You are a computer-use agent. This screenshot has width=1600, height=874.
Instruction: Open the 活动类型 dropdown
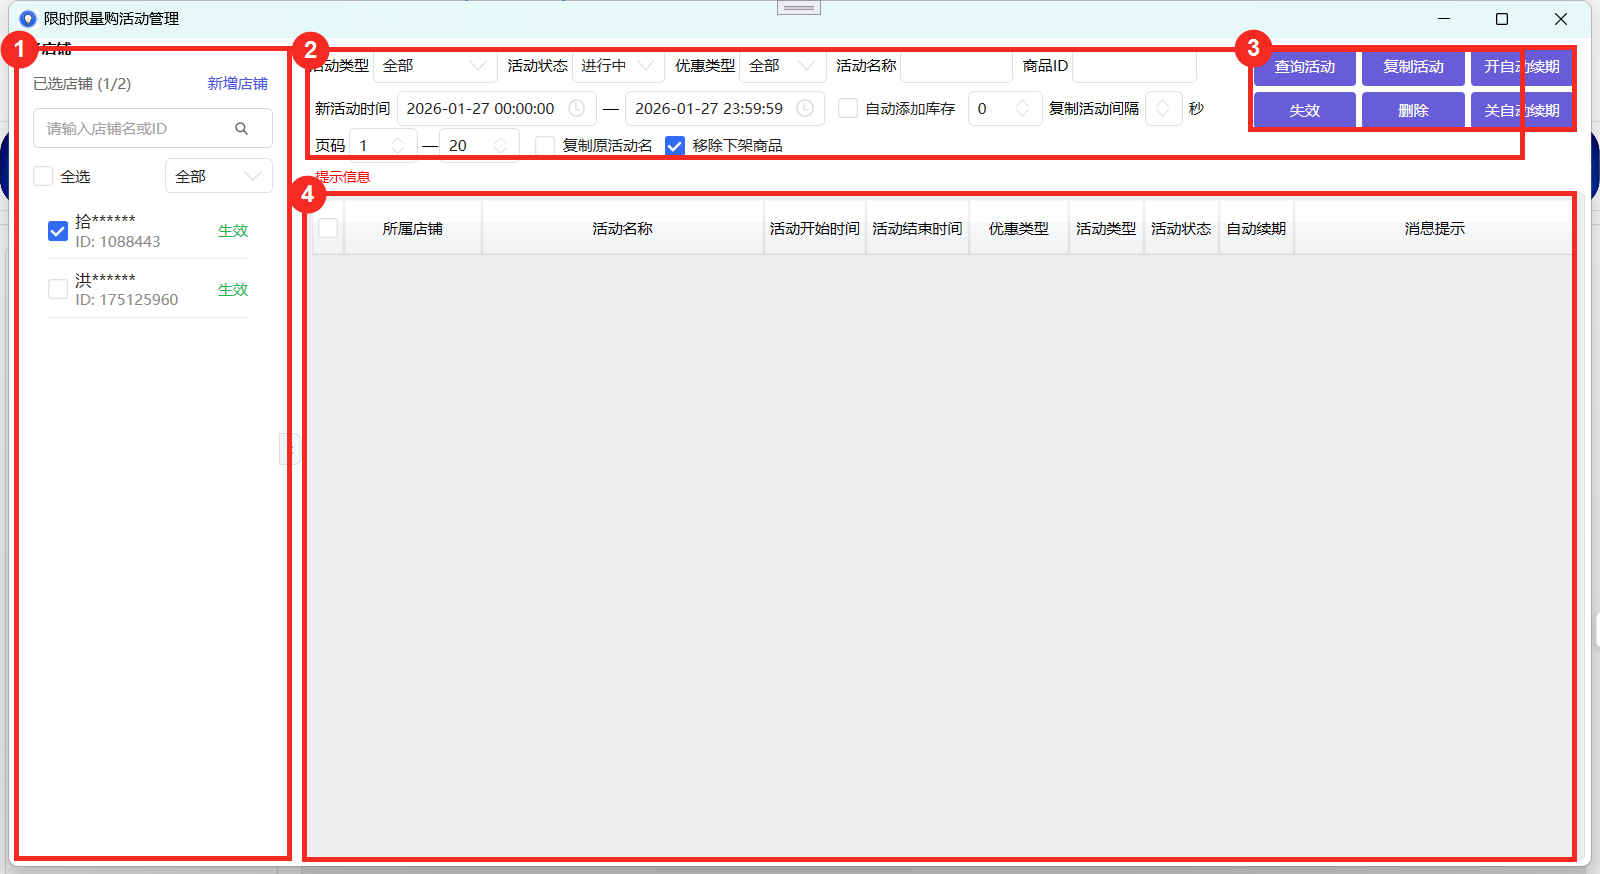(435, 66)
